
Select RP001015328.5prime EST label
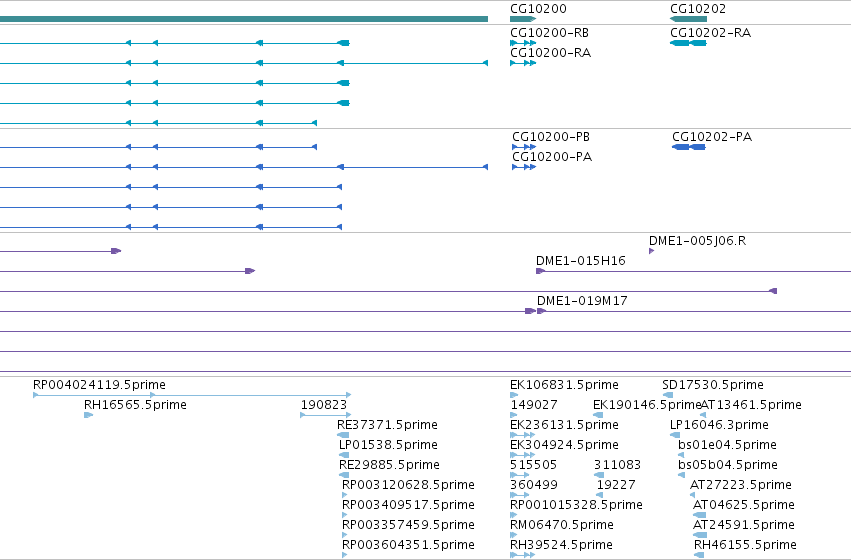point(576,505)
